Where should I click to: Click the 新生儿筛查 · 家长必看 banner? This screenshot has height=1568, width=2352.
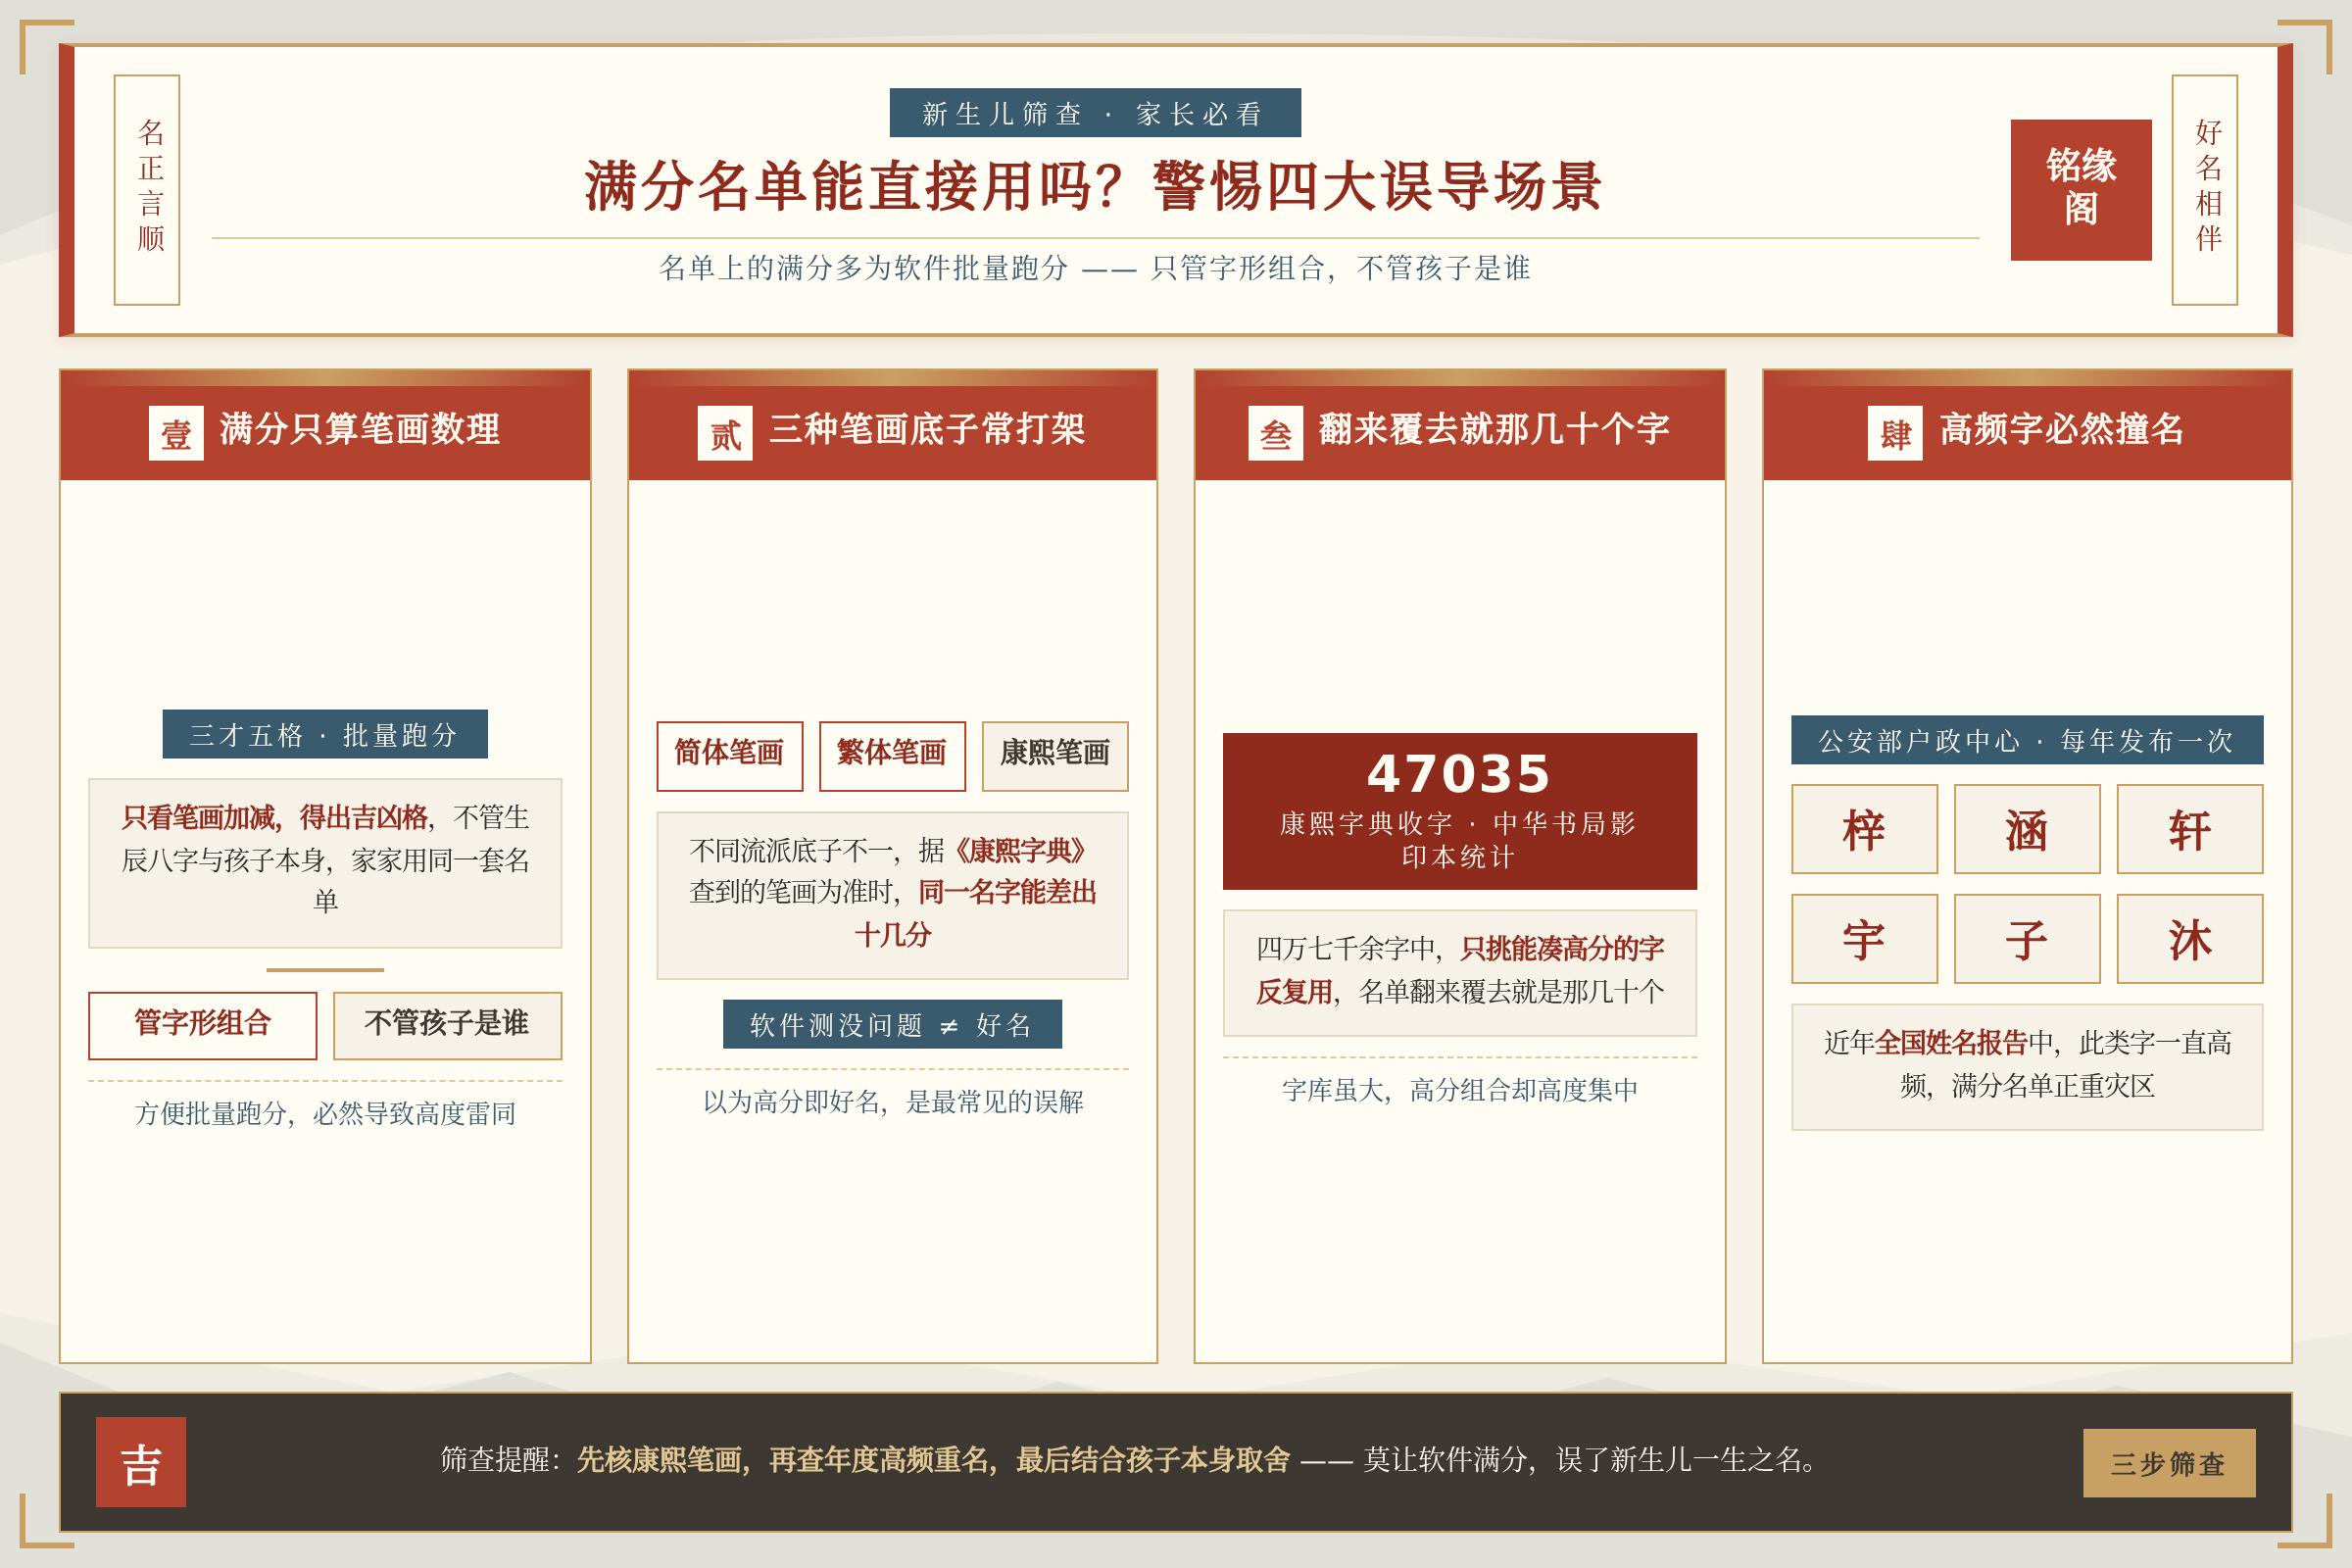pos(1095,113)
